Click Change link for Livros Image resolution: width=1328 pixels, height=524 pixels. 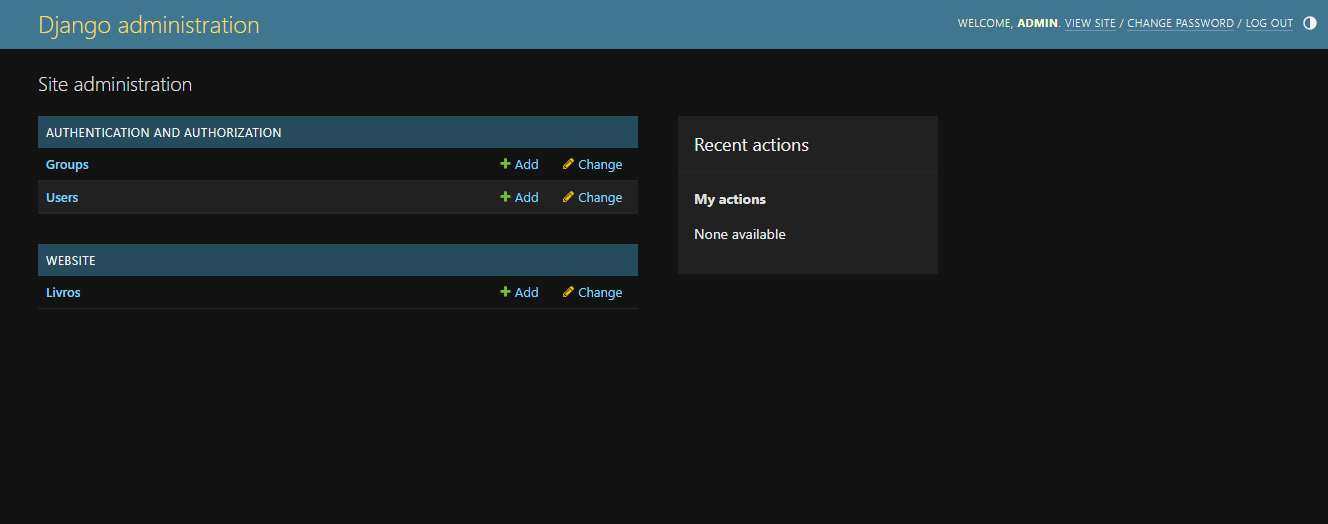[592, 293]
